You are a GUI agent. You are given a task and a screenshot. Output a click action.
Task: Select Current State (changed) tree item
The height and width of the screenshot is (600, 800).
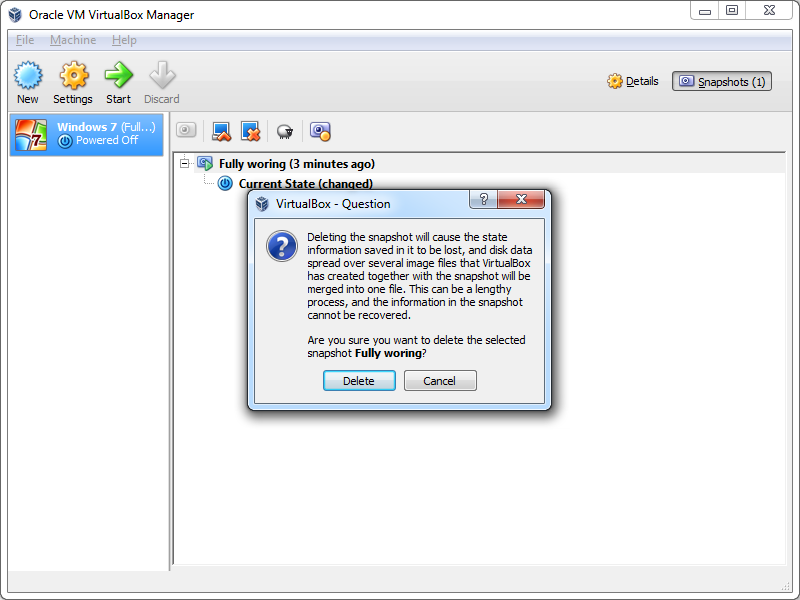coord(305,183)
